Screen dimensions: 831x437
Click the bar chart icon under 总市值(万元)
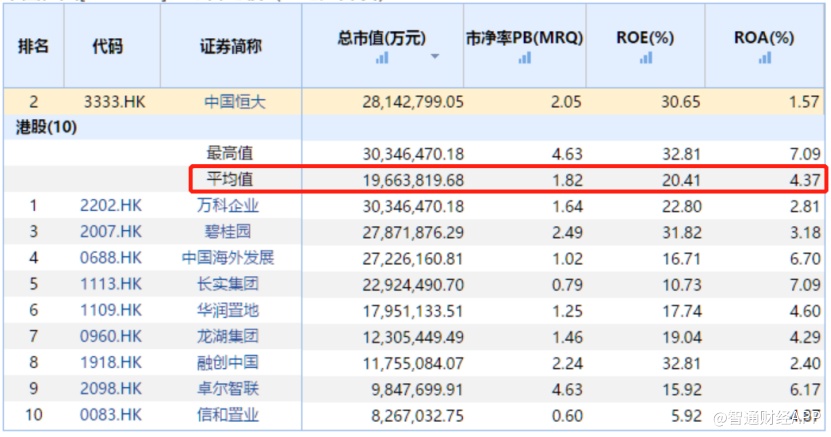[x=382, y=57]
